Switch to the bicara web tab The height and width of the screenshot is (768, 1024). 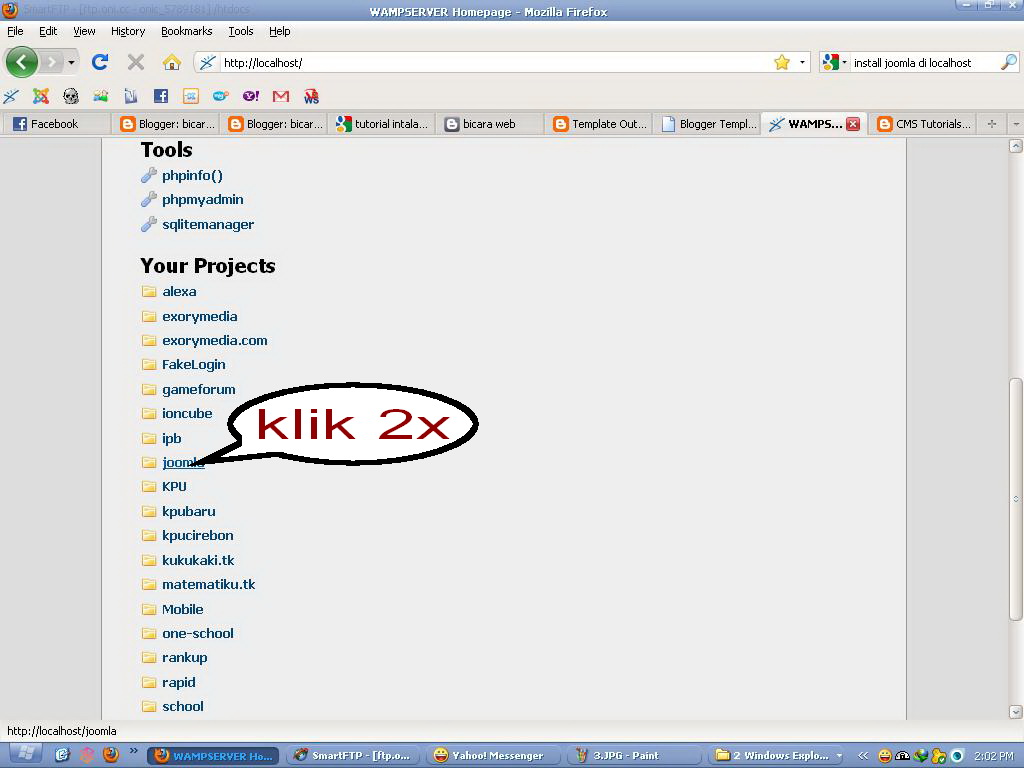(489, 123)
